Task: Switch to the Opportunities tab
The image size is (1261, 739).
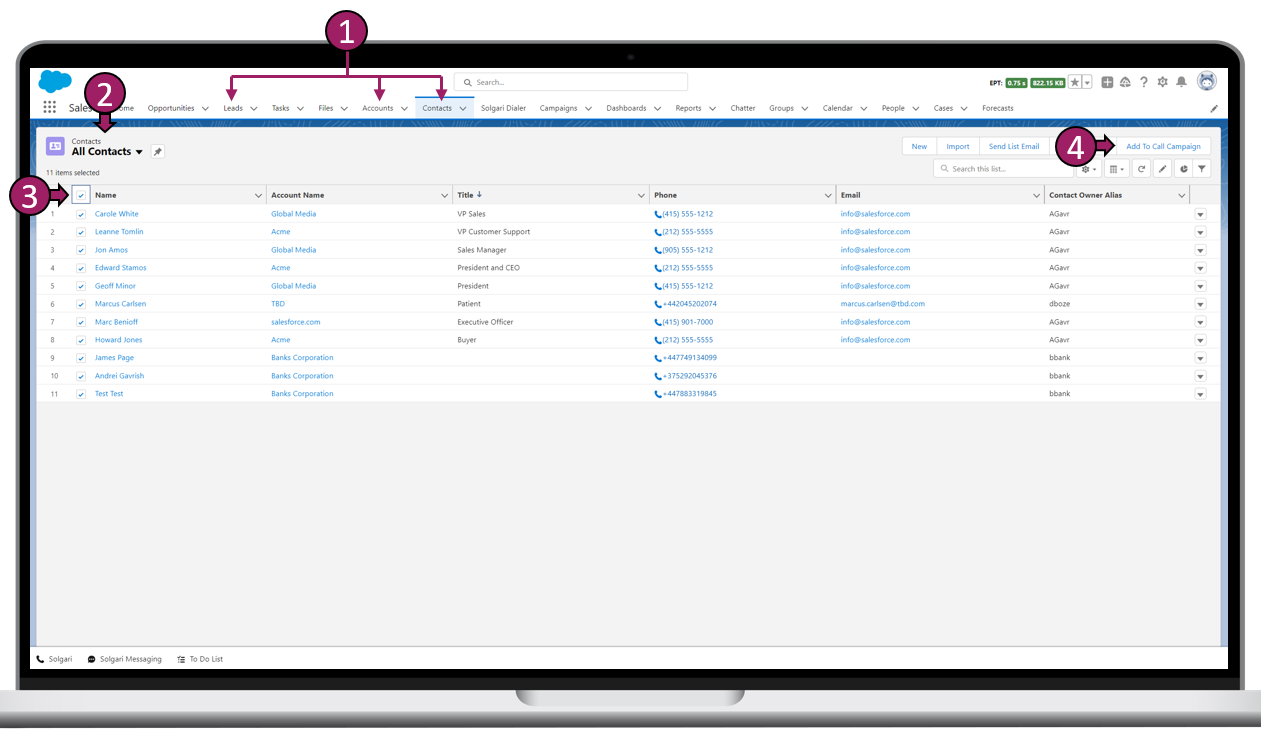Action: pos(171,108)
